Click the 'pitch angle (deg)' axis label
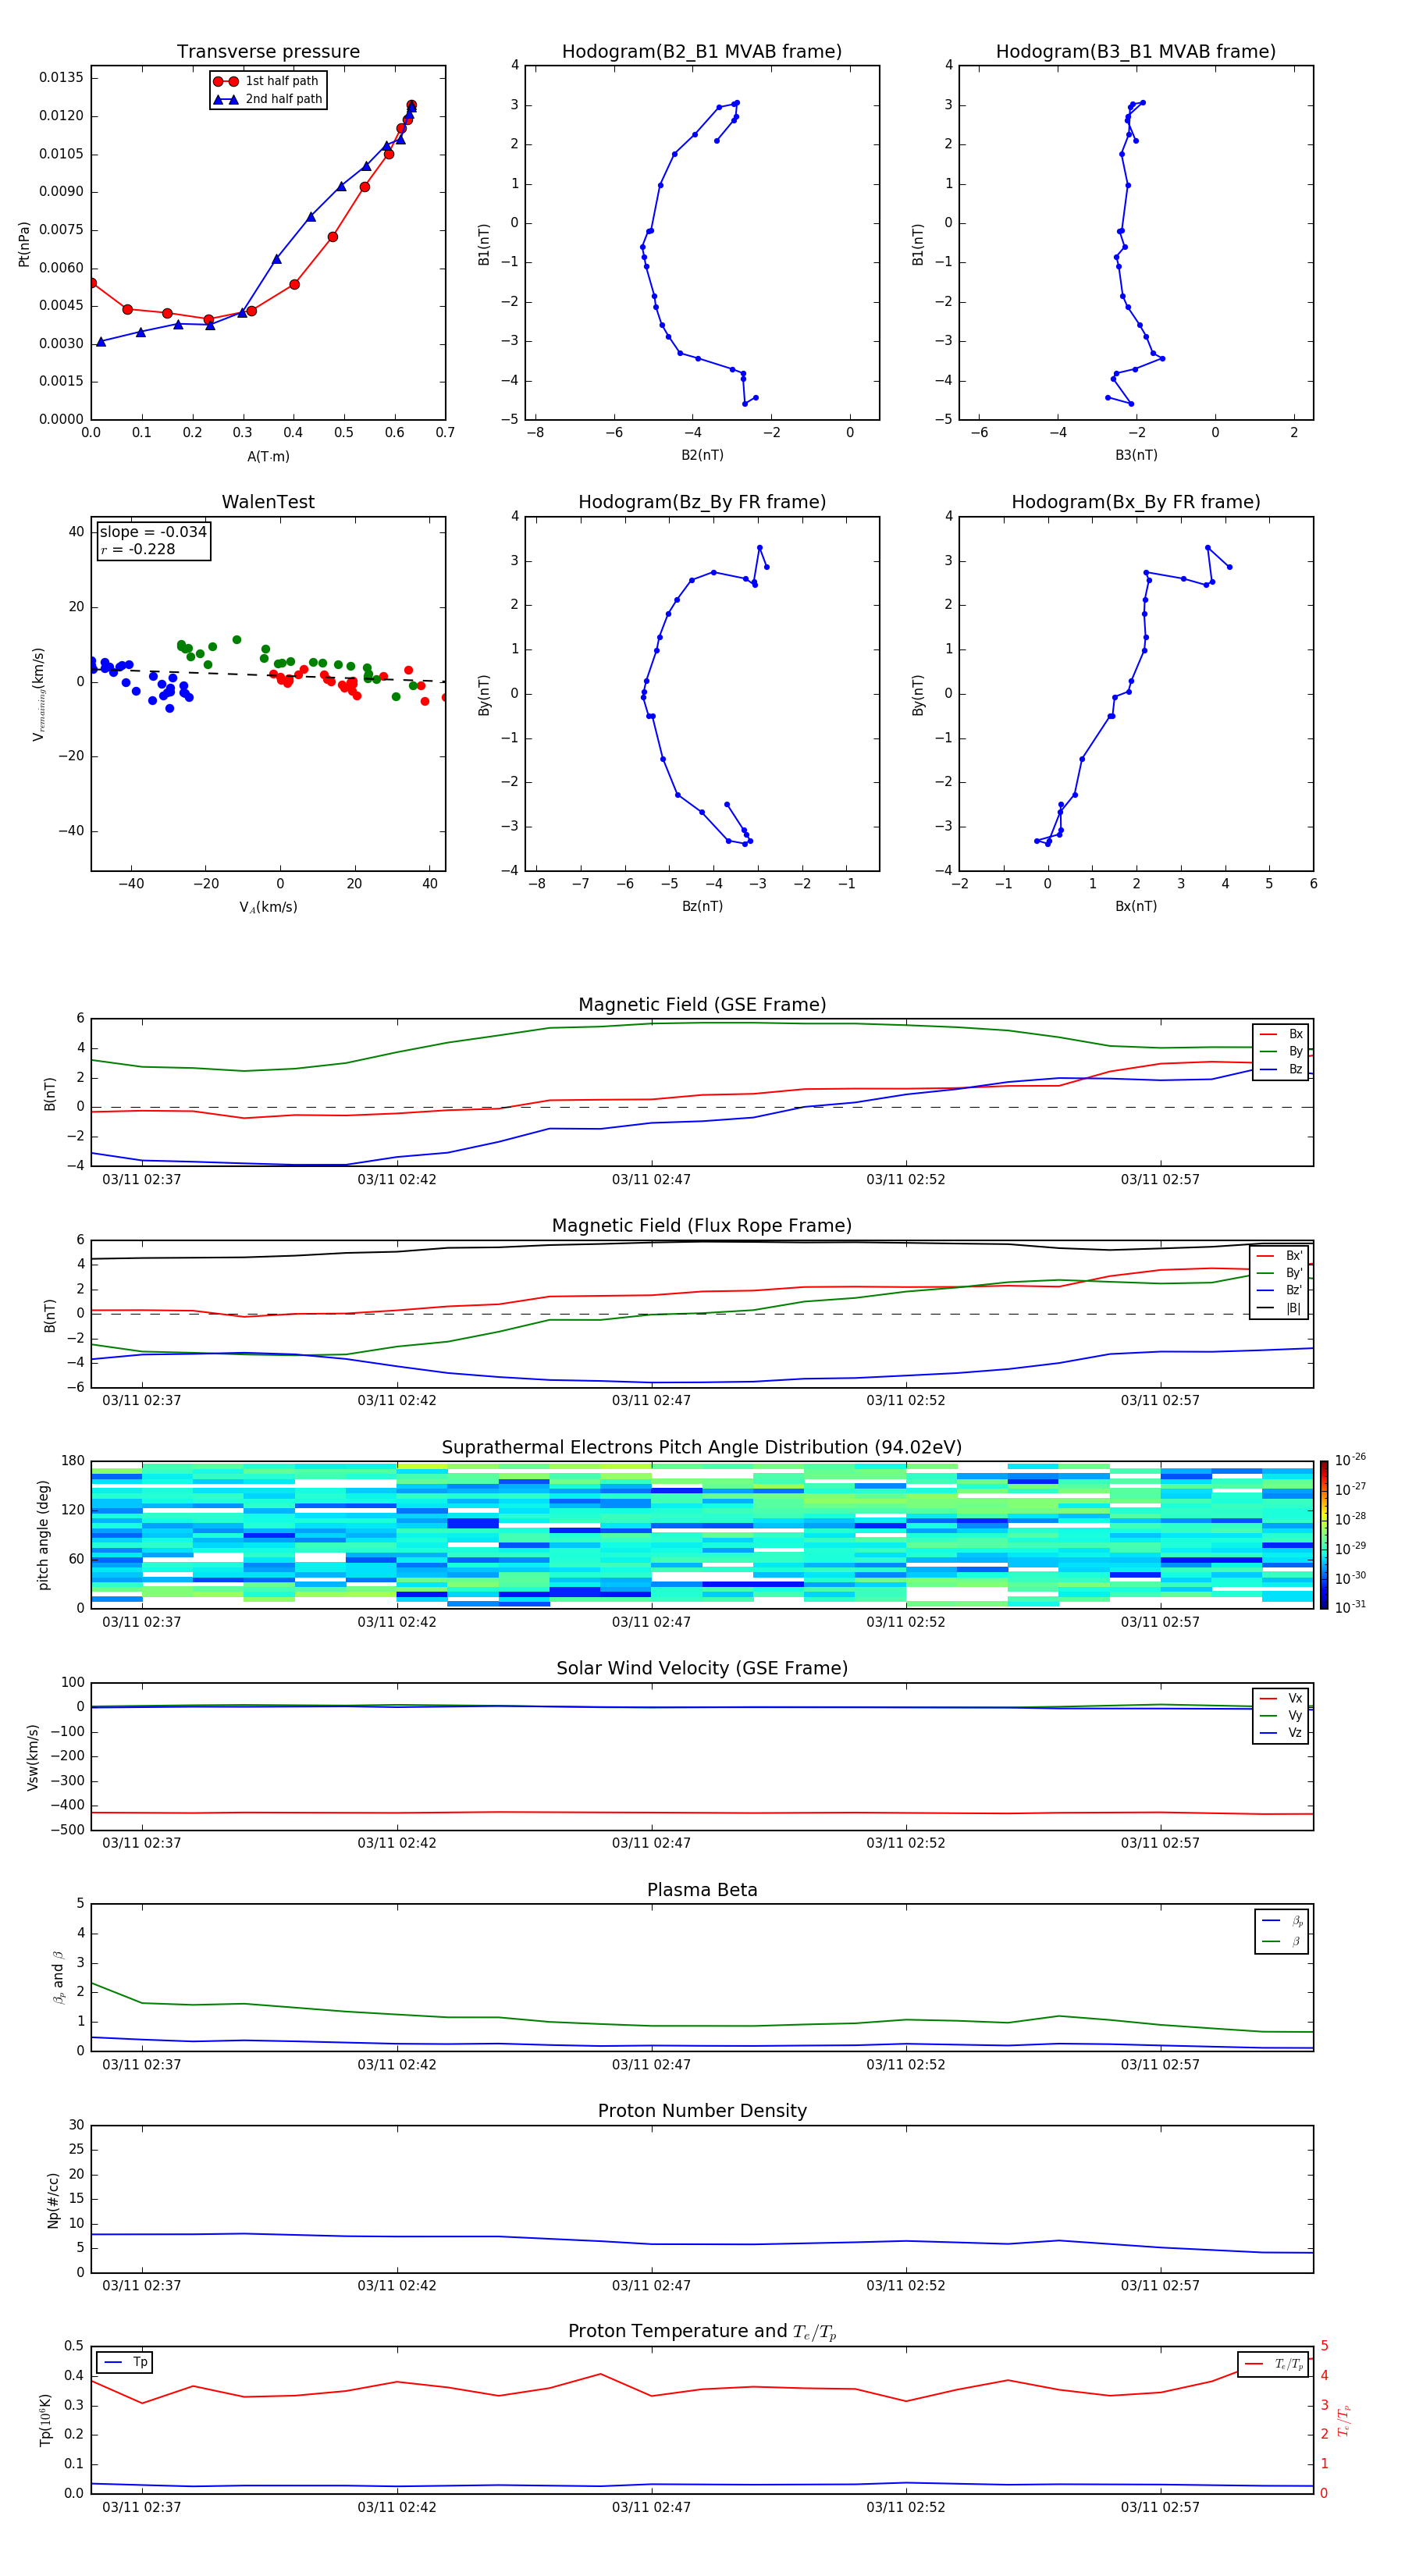This screenshot has height=2576, width=1405. [x=43, y=1534]
